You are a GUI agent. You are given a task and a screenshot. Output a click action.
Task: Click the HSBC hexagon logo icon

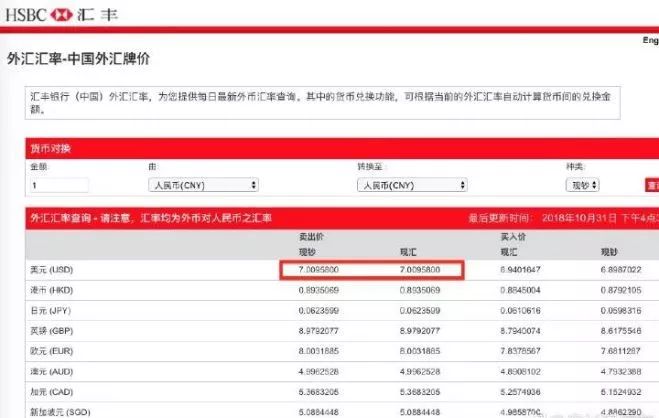61,15
